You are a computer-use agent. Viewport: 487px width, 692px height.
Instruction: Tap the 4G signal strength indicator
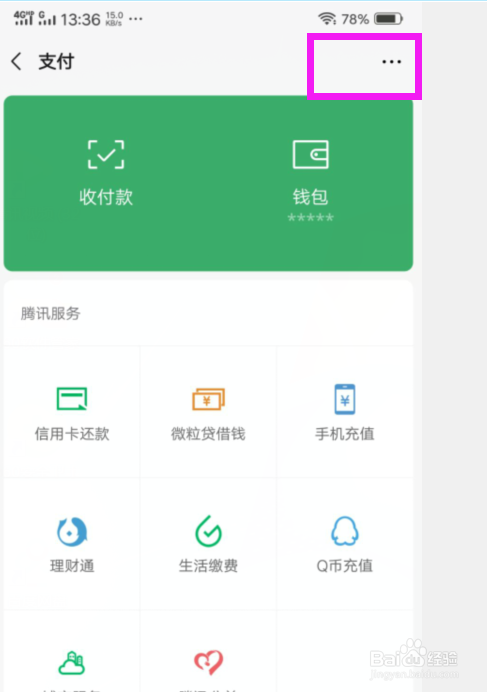[x=23, y=18]
